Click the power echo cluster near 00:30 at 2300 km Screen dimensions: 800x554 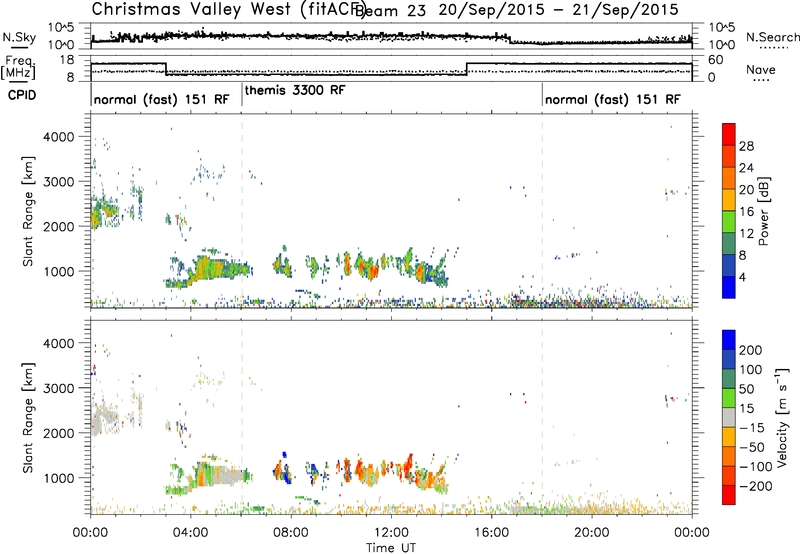click(105, 210)
